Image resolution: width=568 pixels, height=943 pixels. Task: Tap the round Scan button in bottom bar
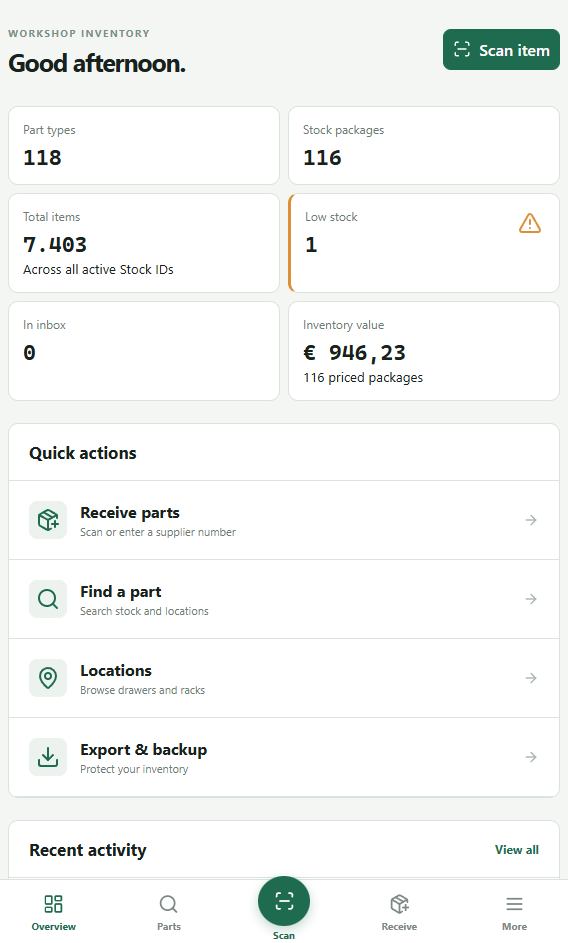(x=284, y=902)
